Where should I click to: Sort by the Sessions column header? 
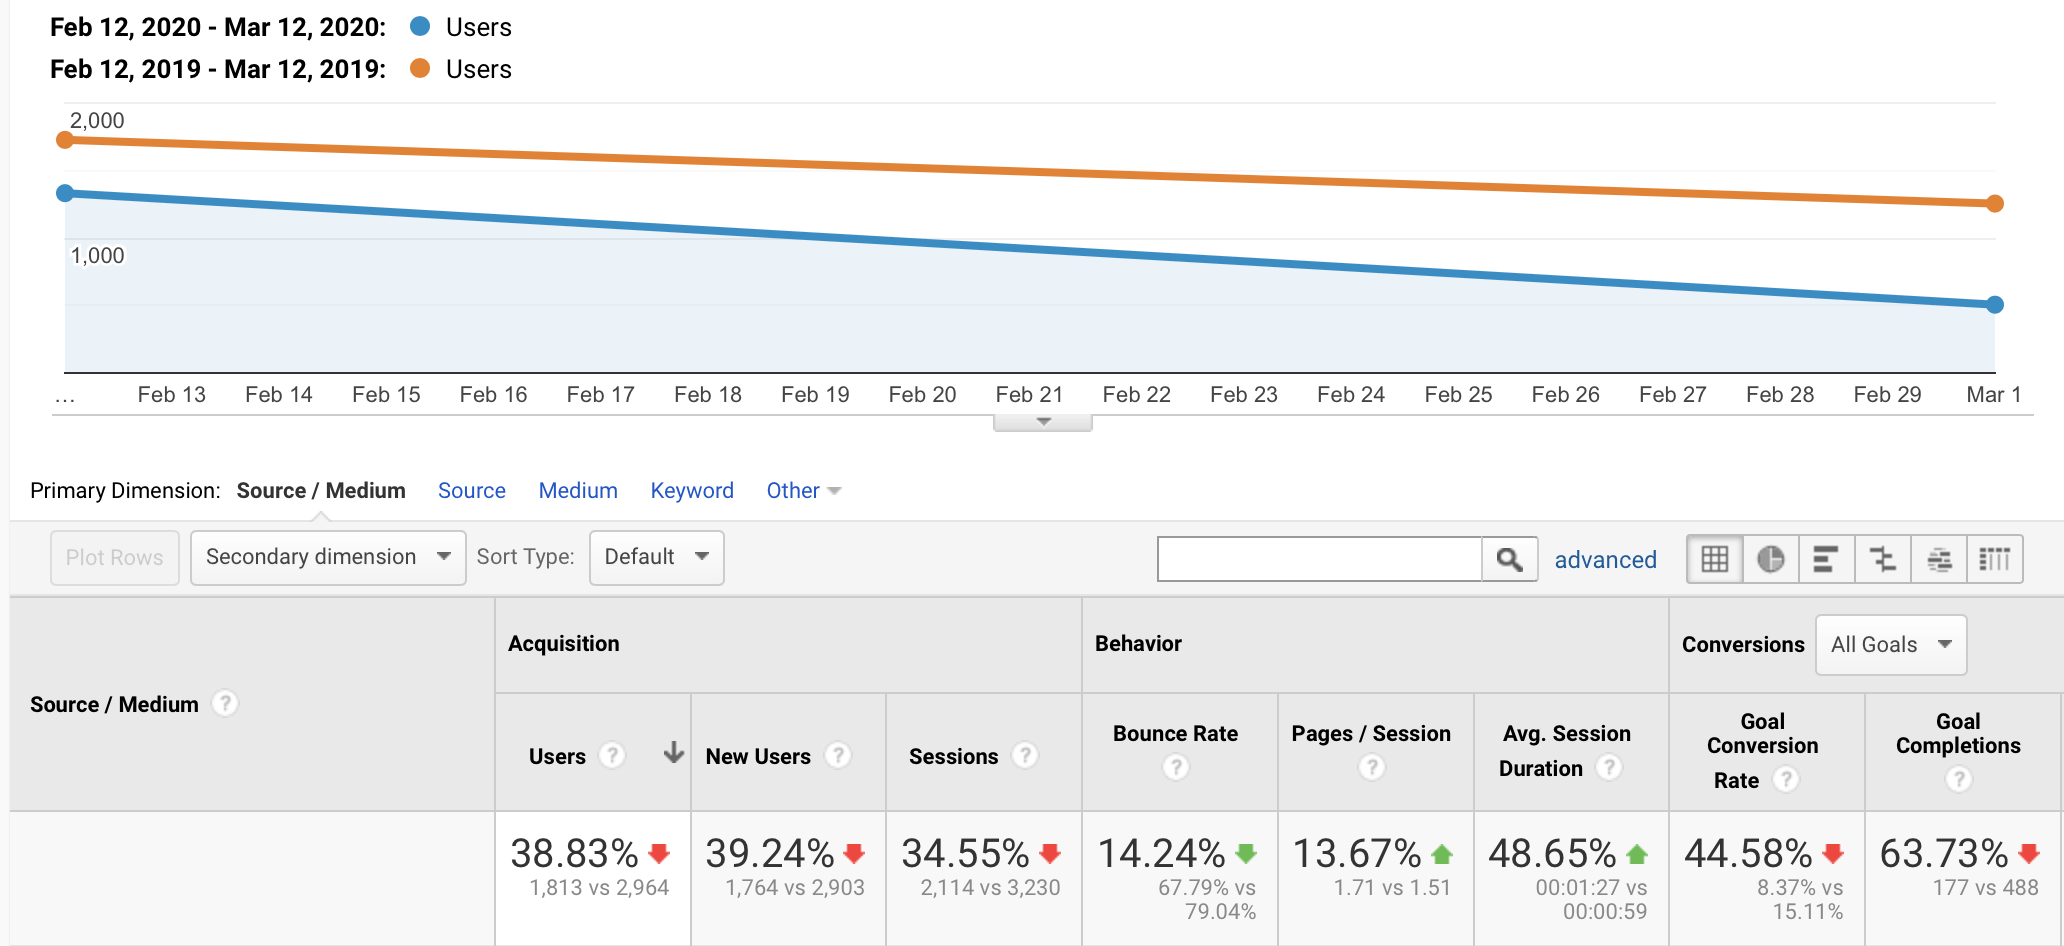(x=953, y=756)
